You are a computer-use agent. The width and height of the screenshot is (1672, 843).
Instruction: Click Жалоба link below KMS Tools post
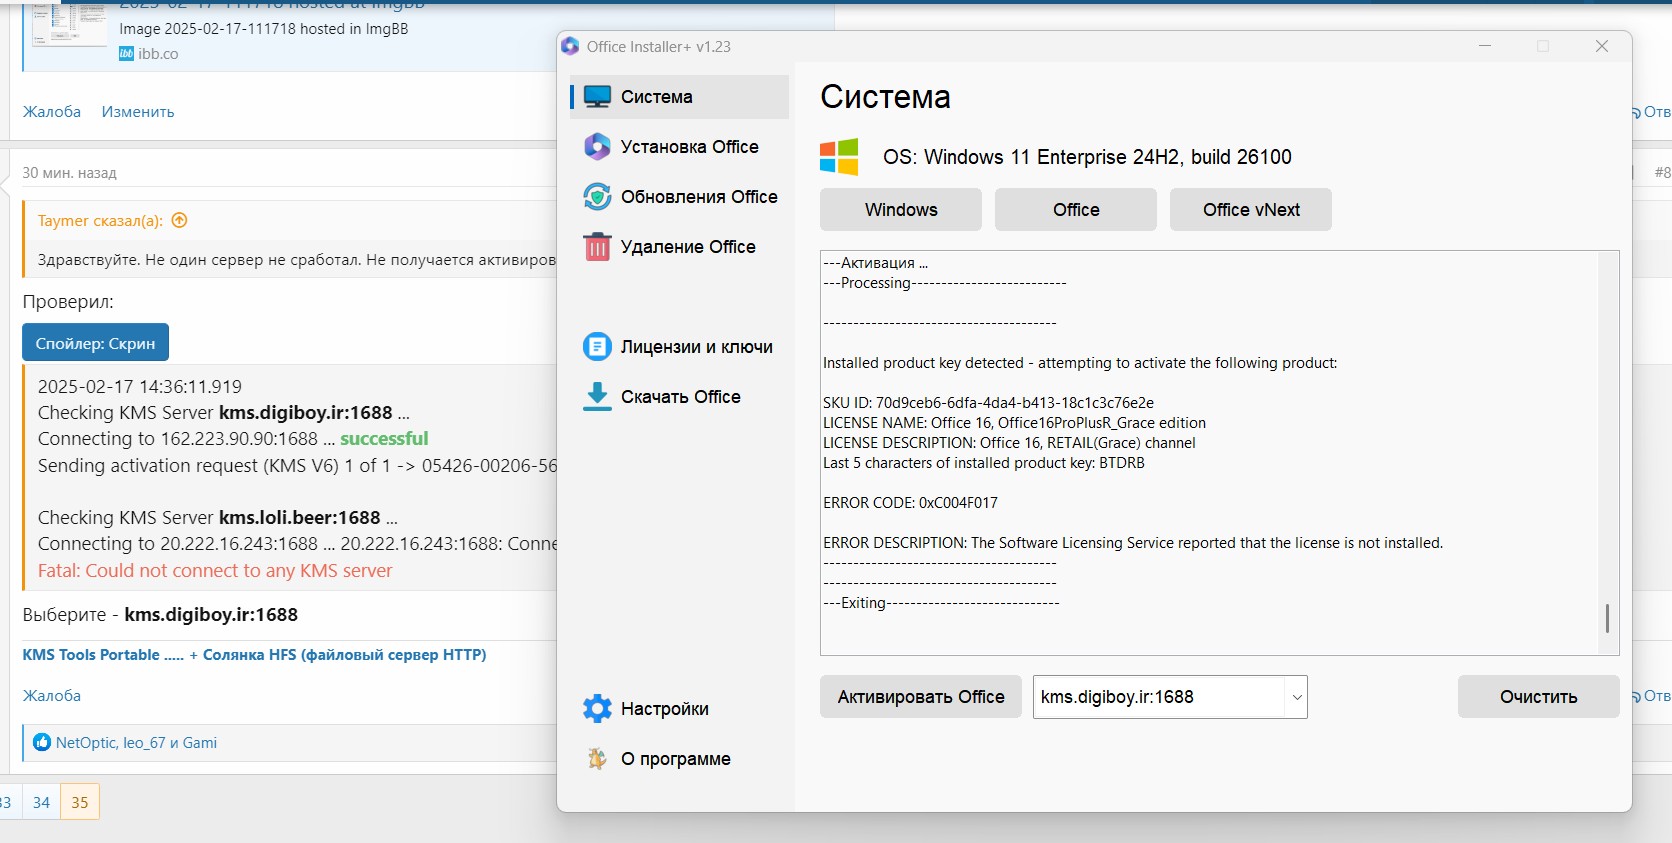point(52,695)
